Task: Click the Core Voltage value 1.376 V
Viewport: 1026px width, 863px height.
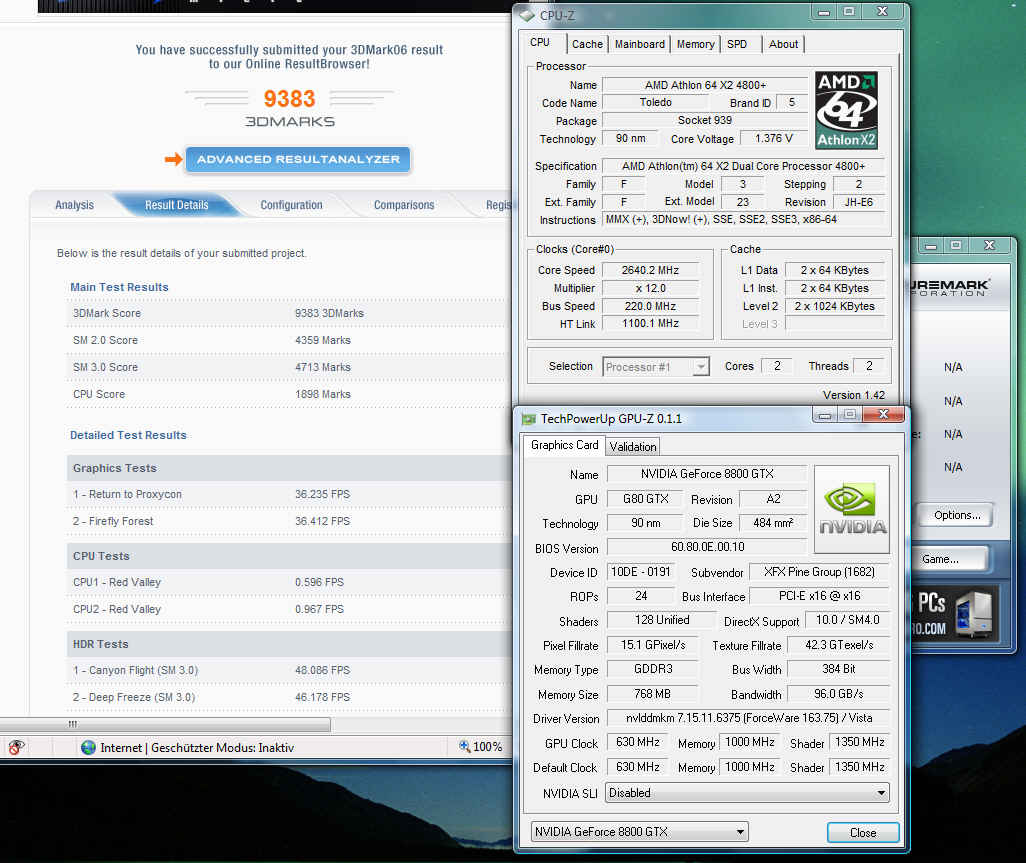Action: click(x=773, y=139)
